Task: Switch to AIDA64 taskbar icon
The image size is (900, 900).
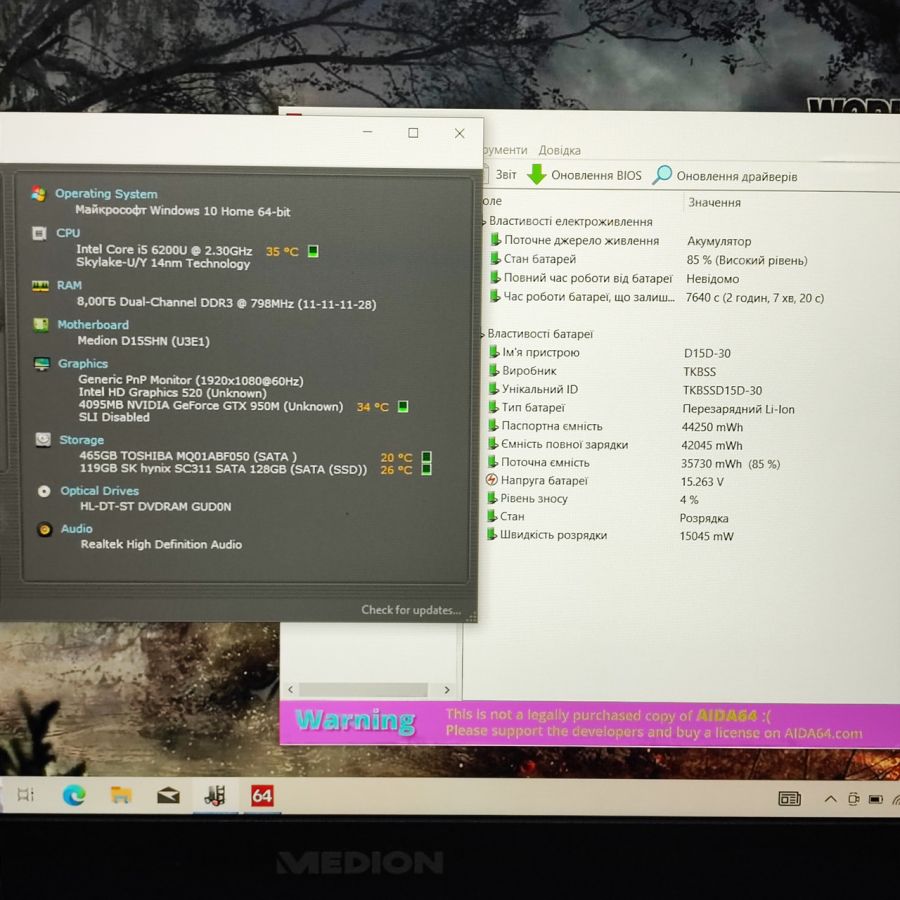Action: pos(262,796)
